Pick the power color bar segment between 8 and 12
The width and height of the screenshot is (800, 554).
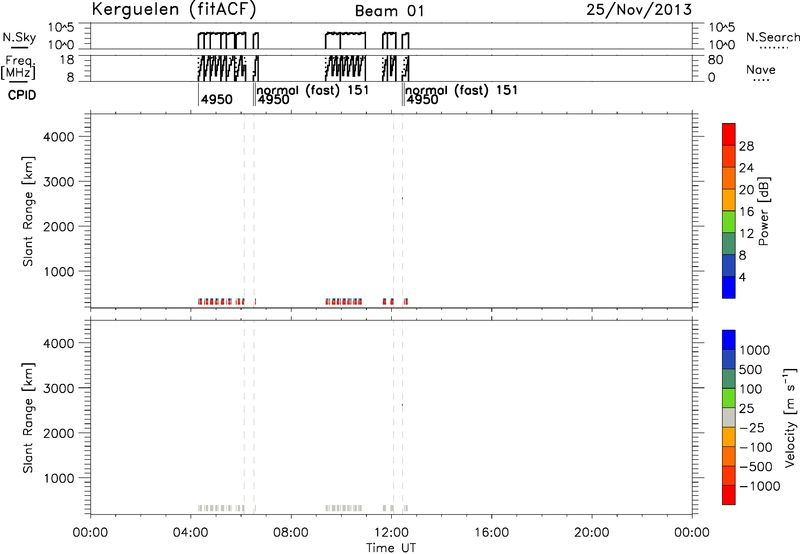[x=729, y=244]
